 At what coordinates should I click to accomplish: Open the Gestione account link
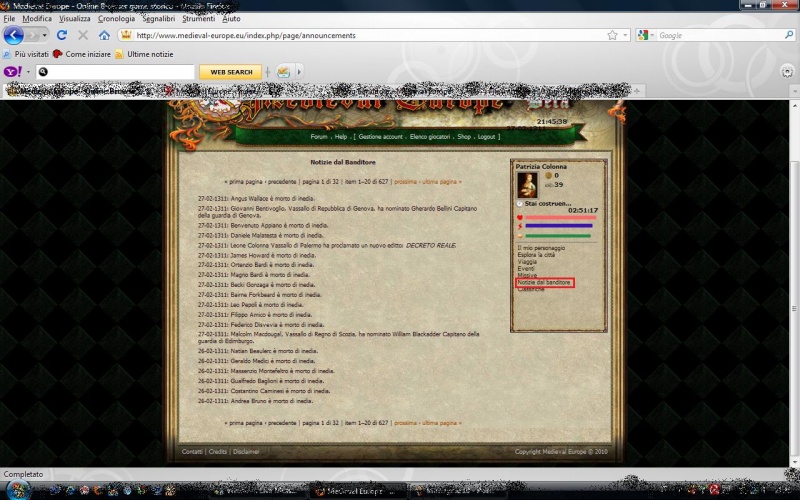(380, 136)
